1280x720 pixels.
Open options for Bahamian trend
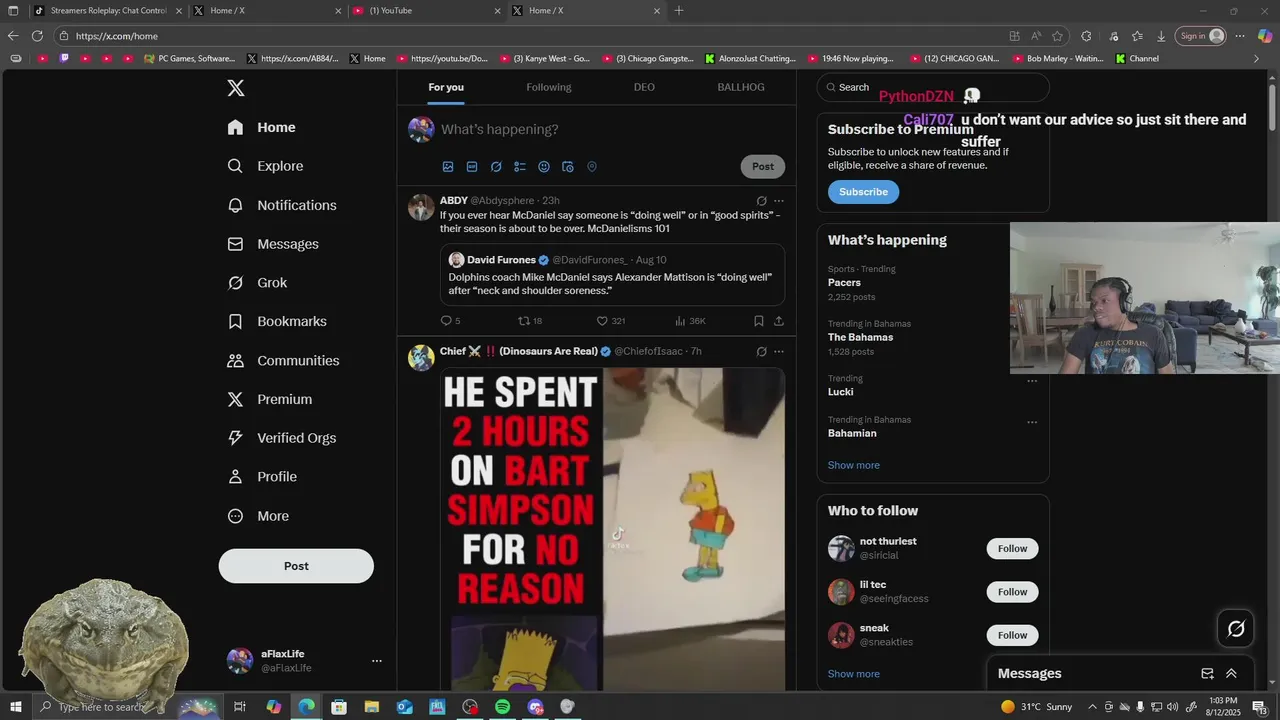click(x=1032, y=422)
